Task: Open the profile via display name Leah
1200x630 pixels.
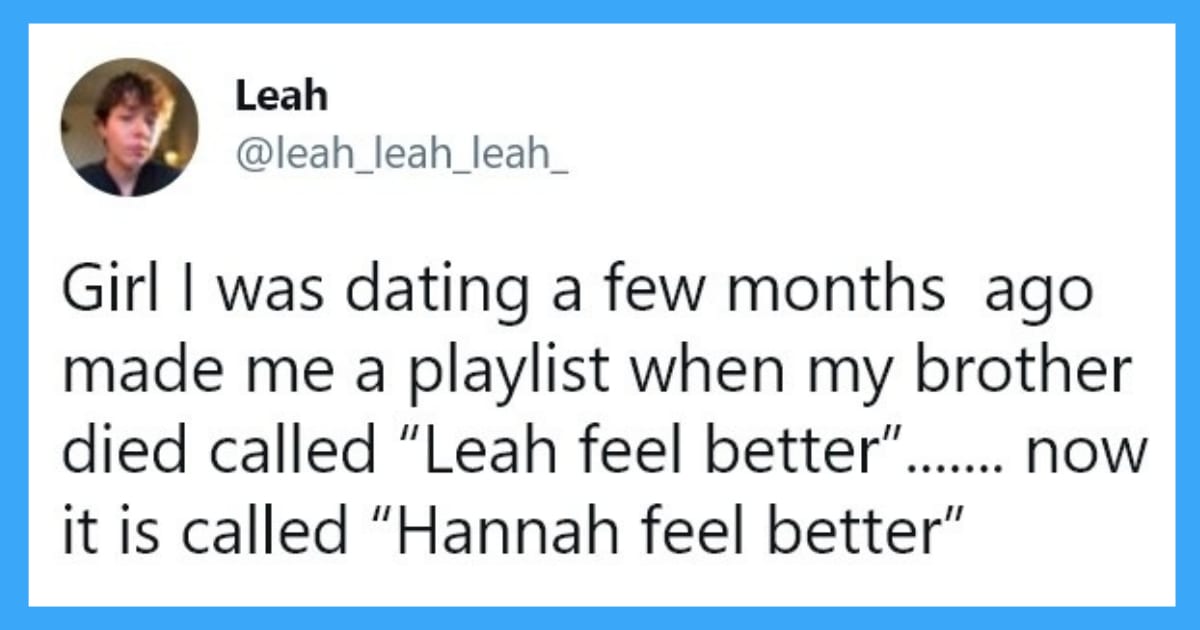Action: point(281,97)
